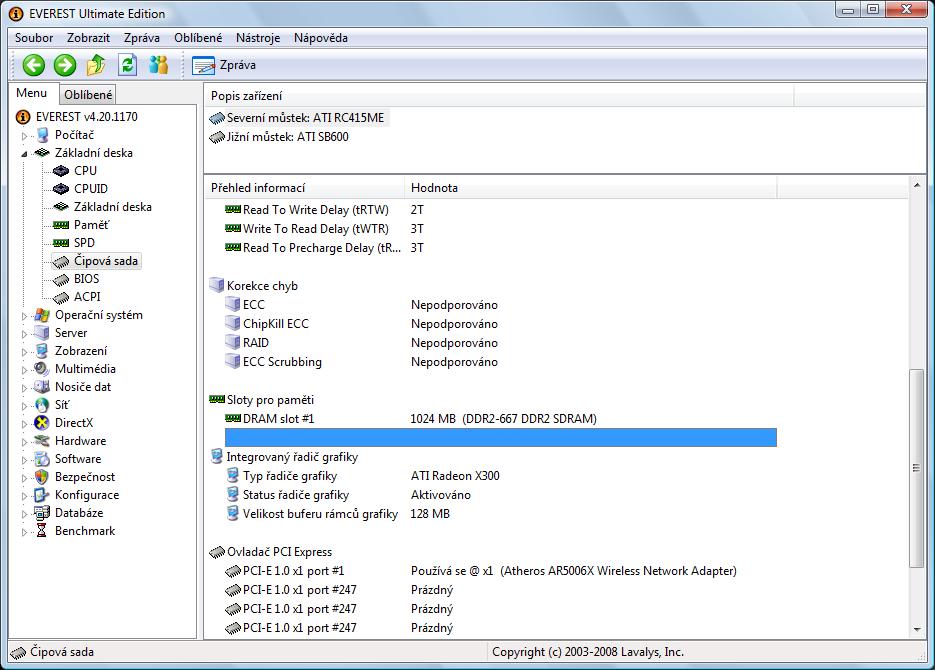This screenshot has width=935, height=670.
Task: Click the Hardware tree icon
Action: pos(42,441)
